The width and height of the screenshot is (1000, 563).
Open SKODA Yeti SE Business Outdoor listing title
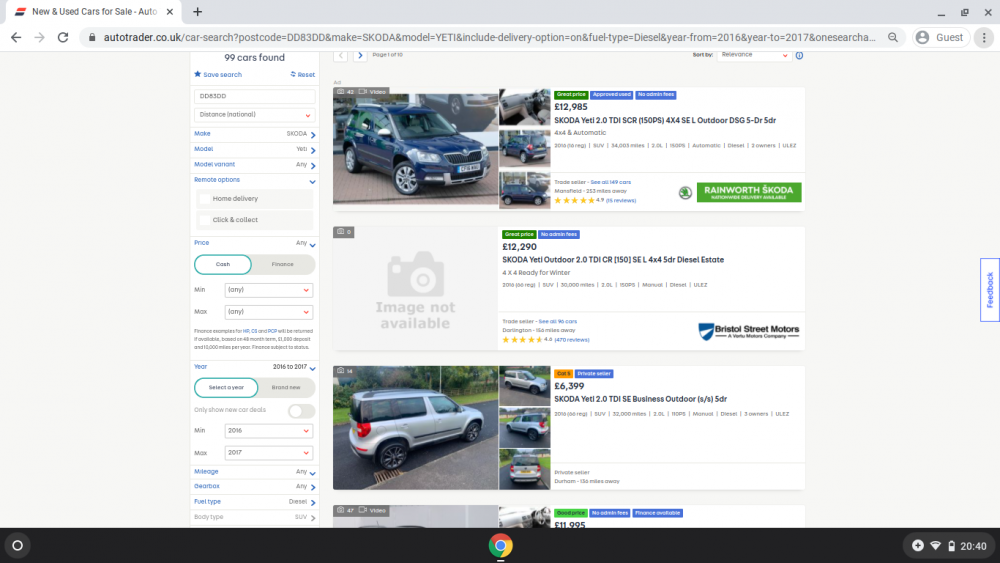640,399
